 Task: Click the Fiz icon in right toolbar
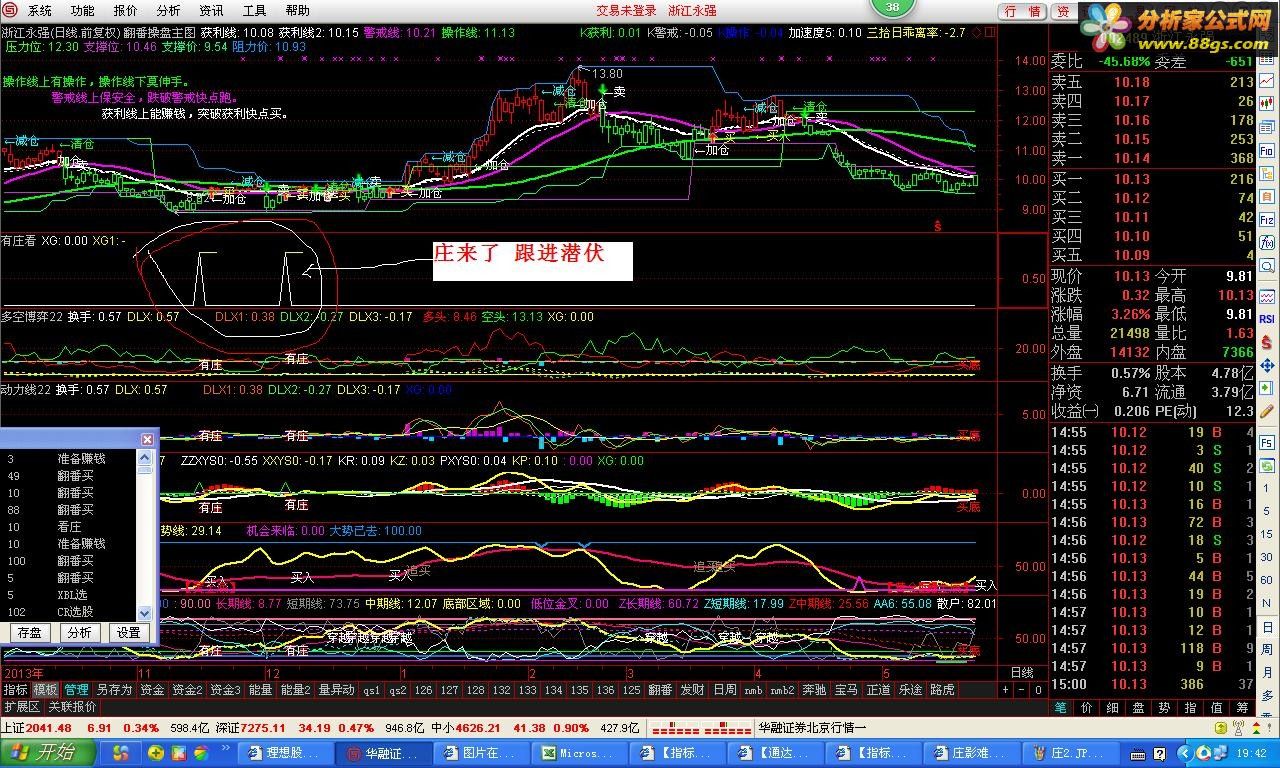pos(1267,220)
